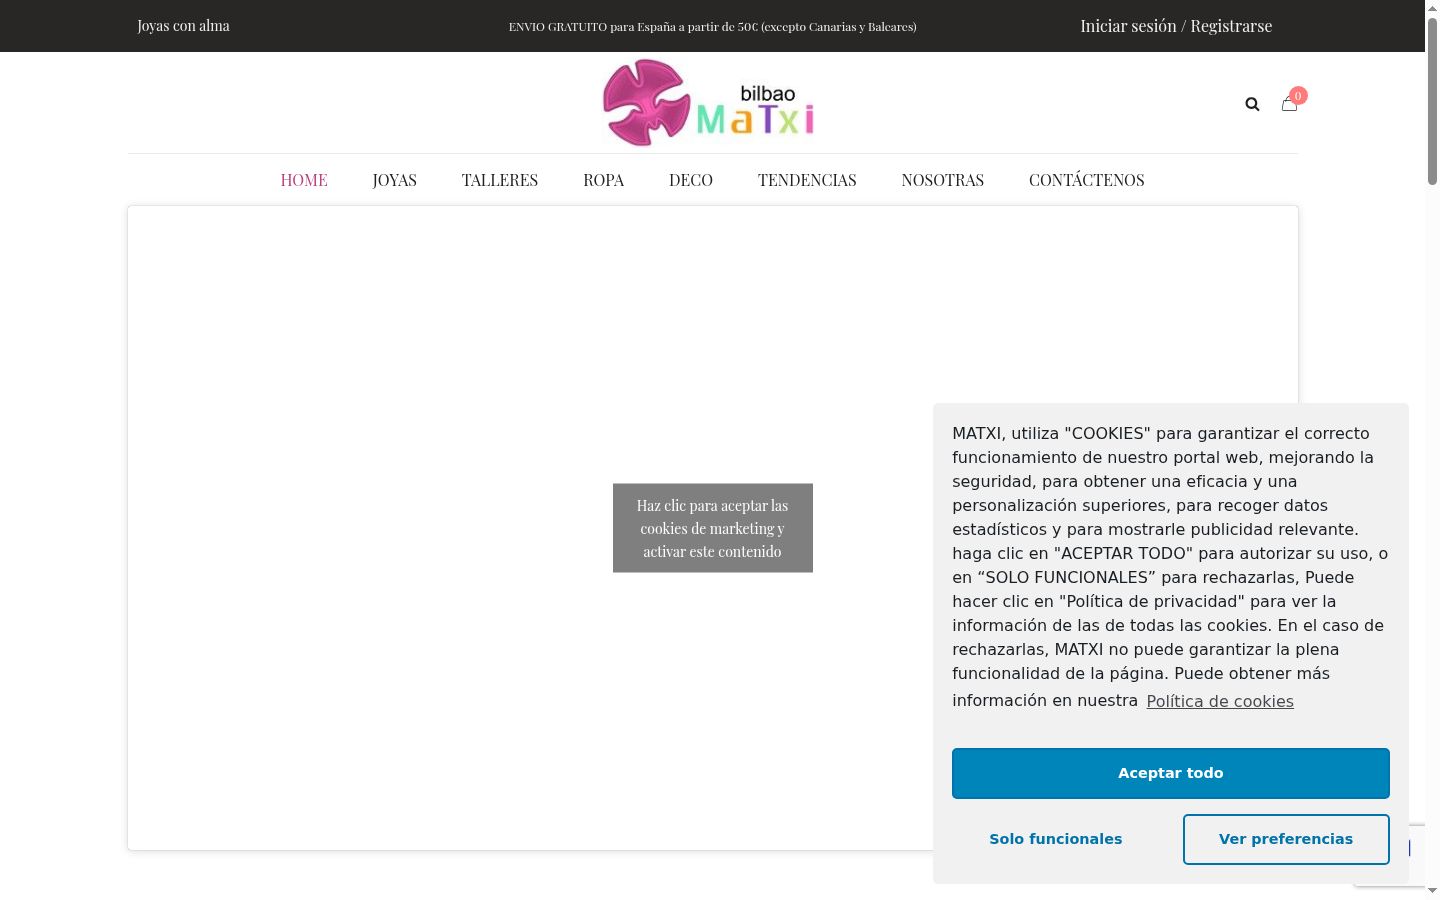Image resolution: width=1440 pixels, height=900 pixels.
Task: Open the search magnifier icon
Action: (1252, 104)
